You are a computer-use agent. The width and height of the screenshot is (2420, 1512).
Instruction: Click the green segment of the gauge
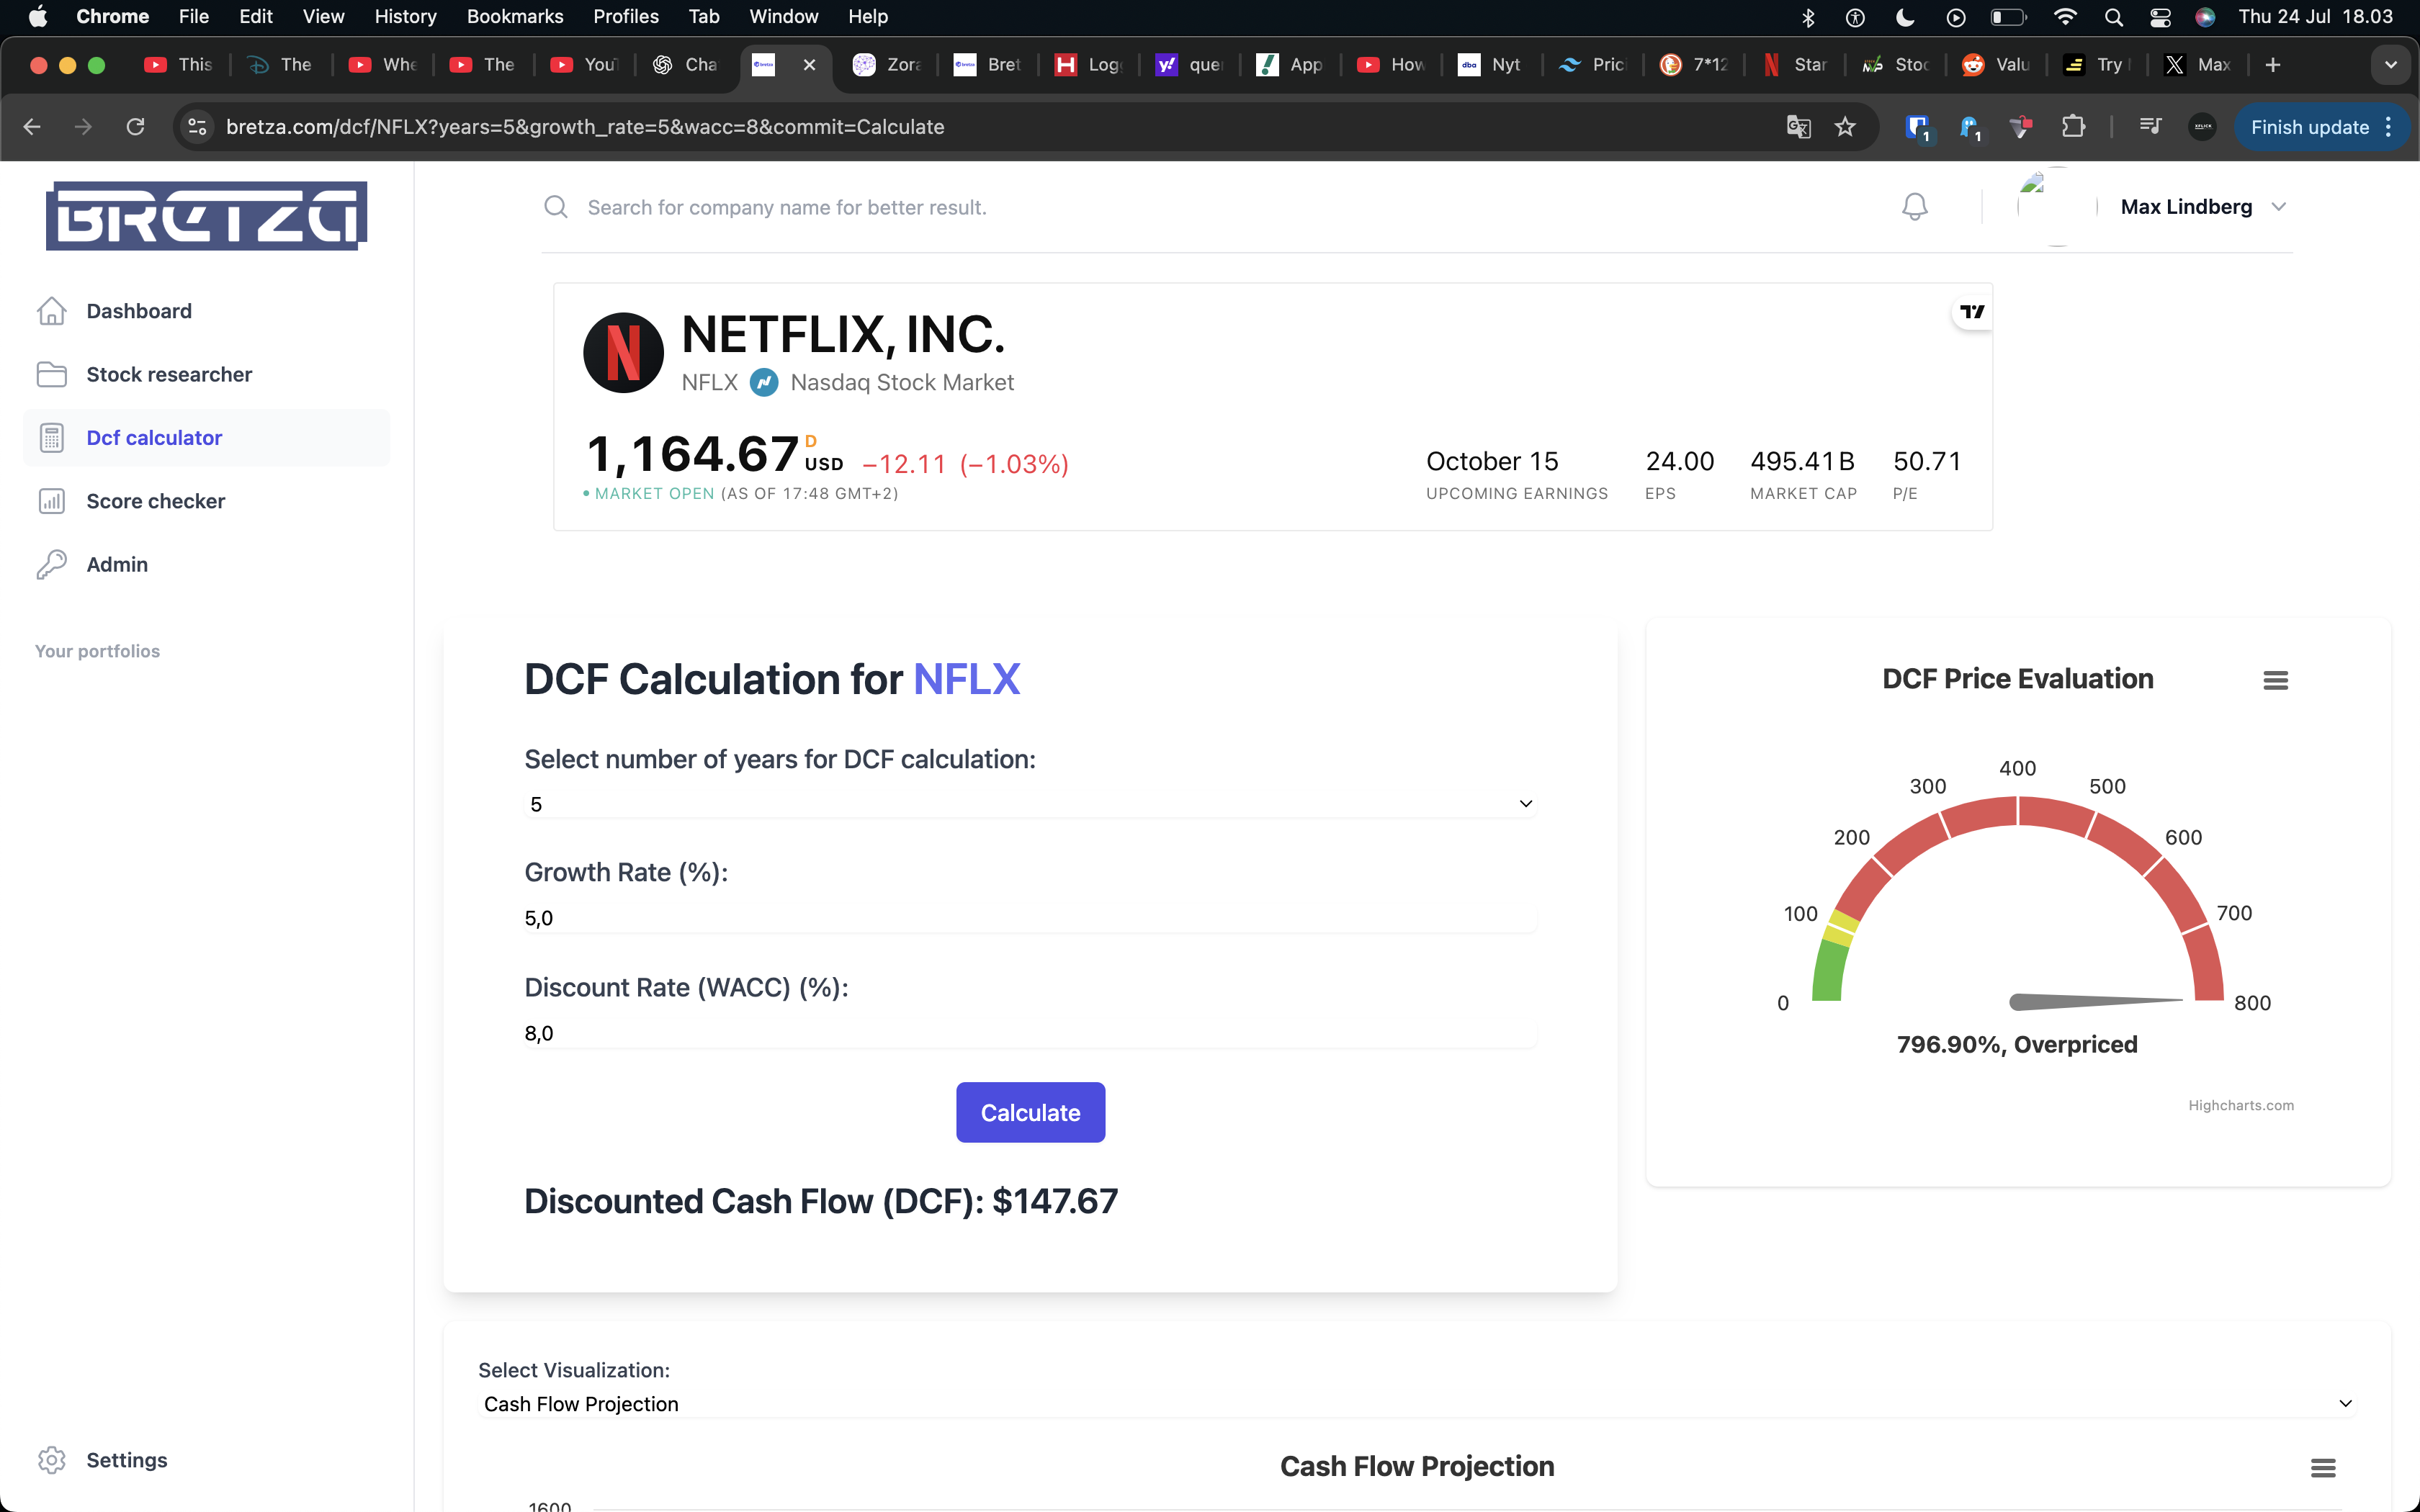pyautogui.click(x=1829, y=970)
